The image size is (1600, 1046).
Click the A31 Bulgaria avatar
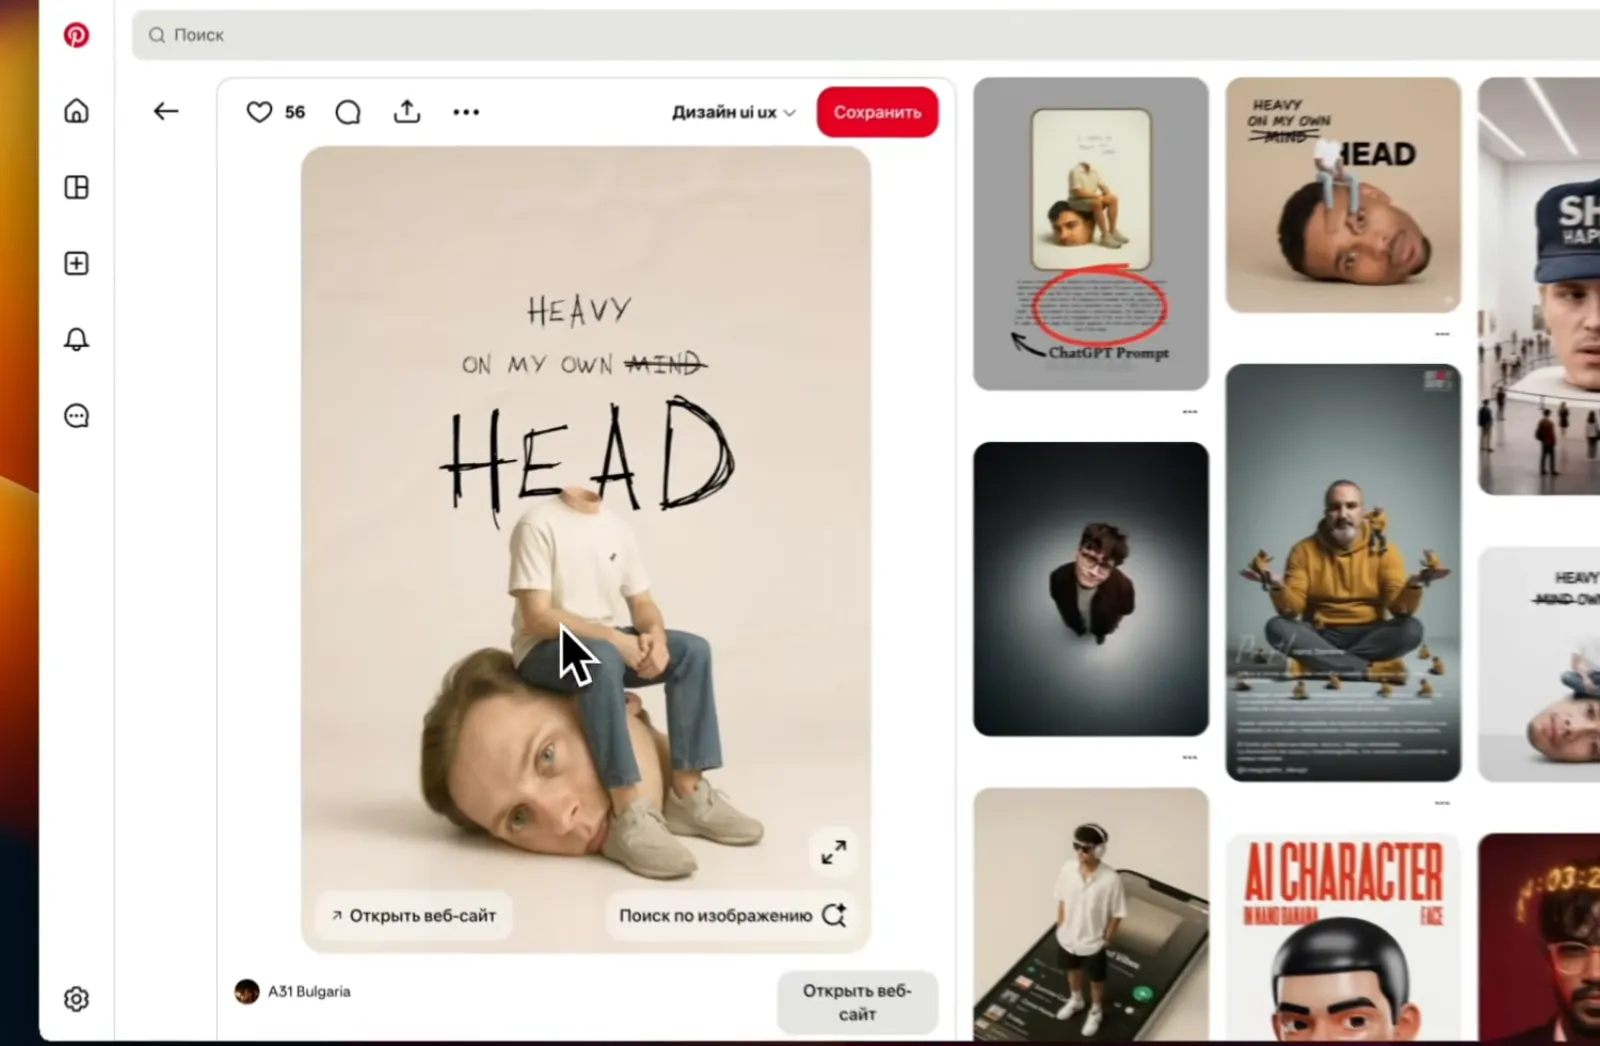coord(247,991)
